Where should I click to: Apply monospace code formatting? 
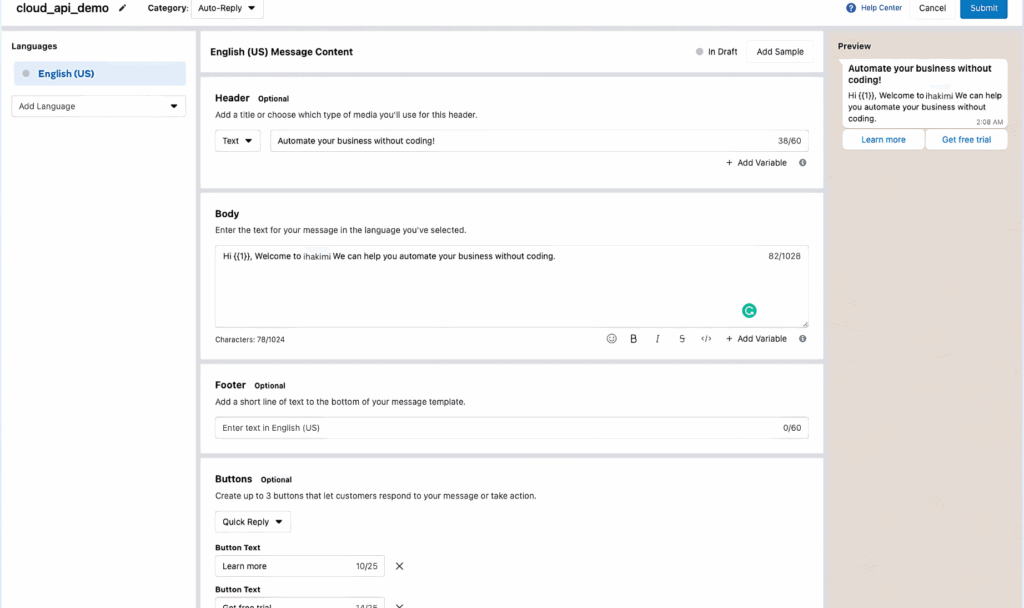706,339
